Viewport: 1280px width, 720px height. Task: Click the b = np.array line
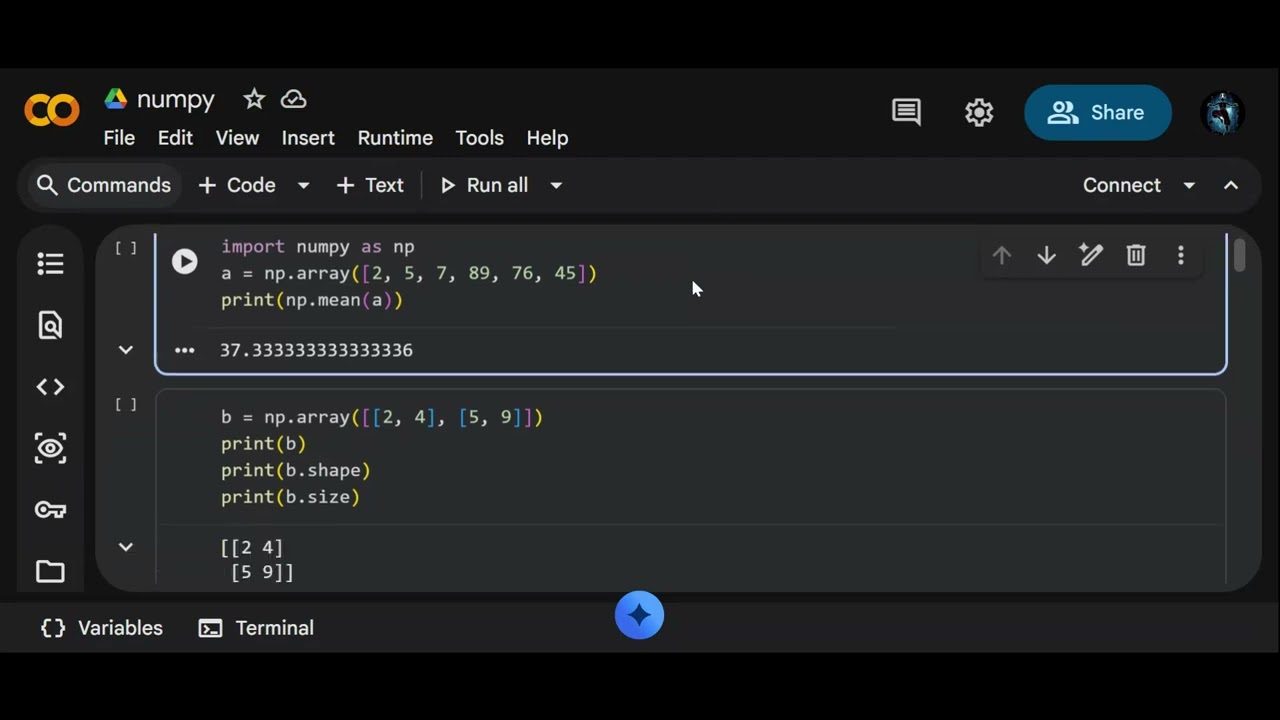click(x=382, y=417)
